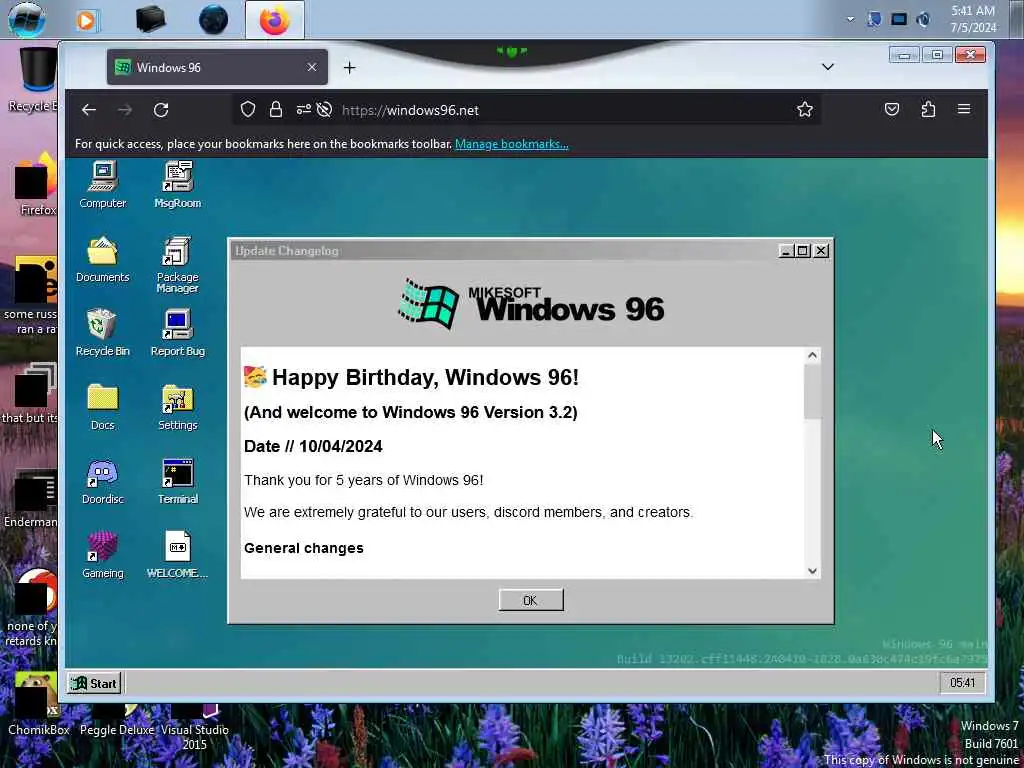Image resolution: width=1024 pixels, height=768 pixels.
Task: Select the Windows 96 browser tab
Action: click(217, 67)
